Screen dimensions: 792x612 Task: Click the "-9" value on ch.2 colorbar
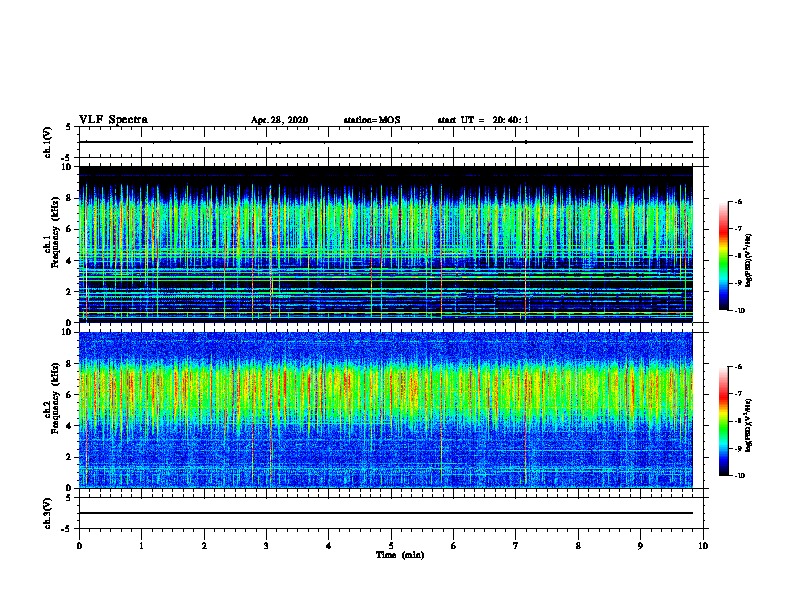738,448
